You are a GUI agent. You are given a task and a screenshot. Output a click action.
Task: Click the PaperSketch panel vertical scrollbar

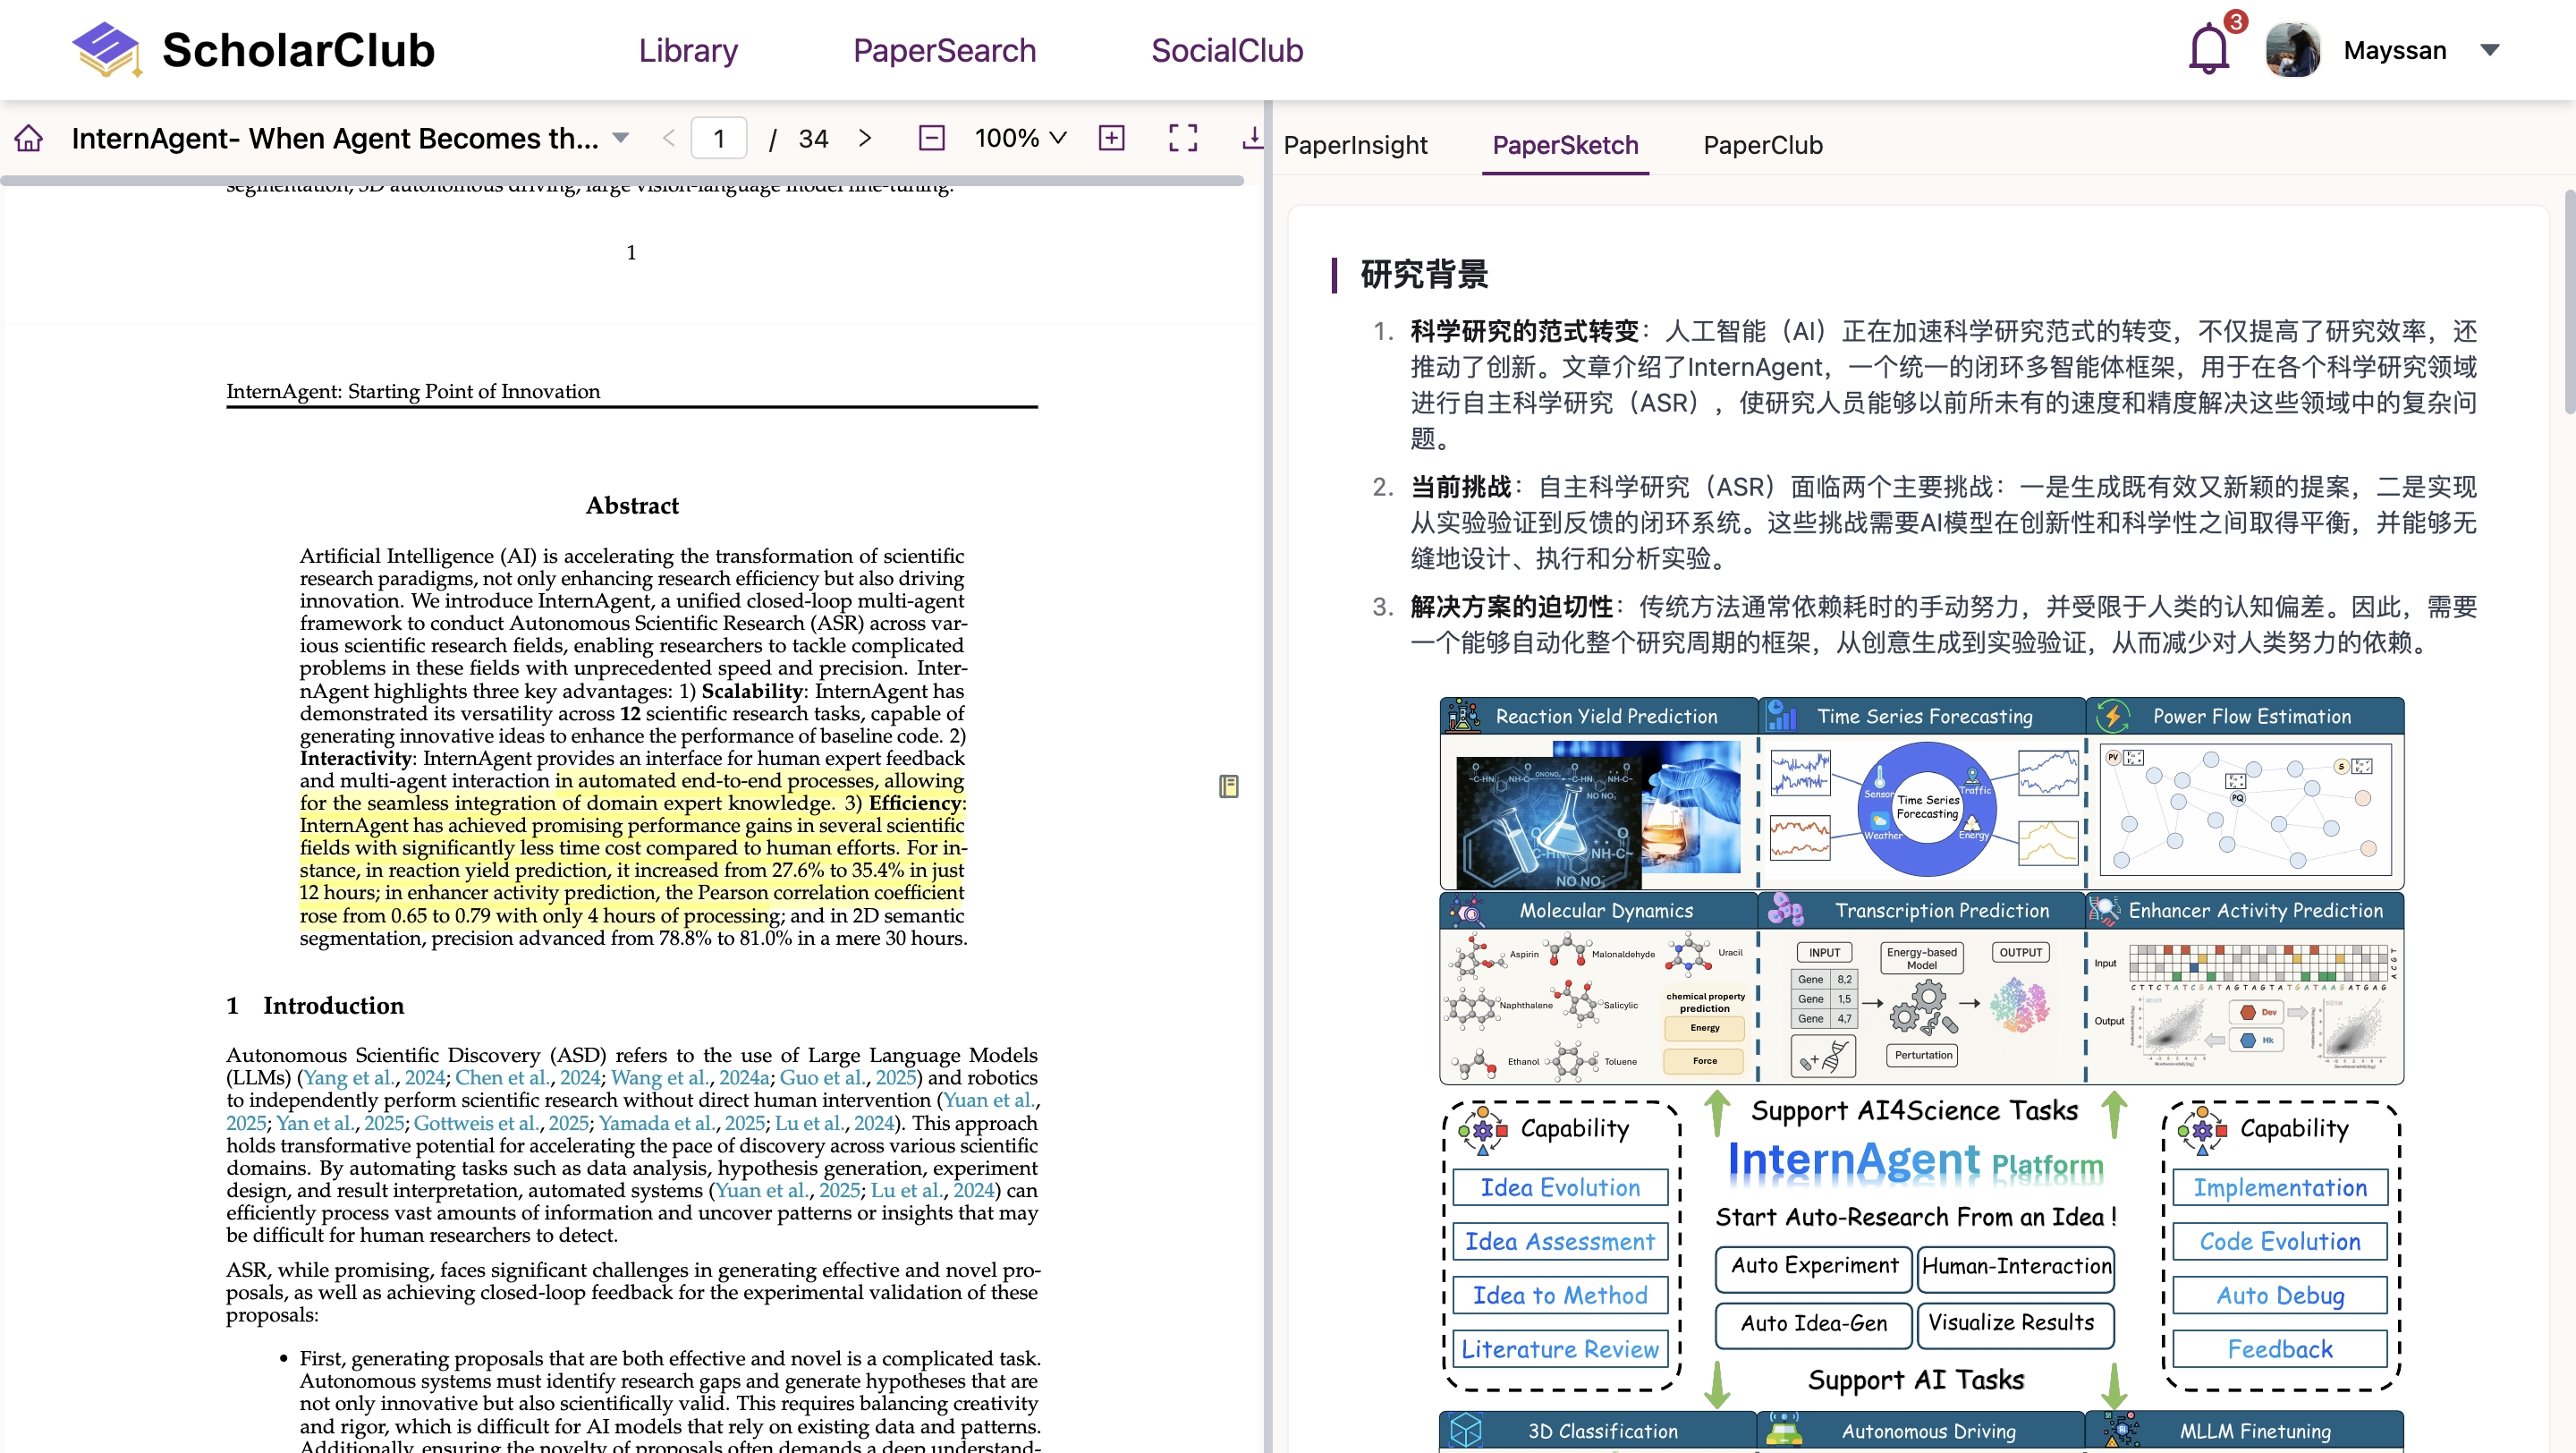2568,300
